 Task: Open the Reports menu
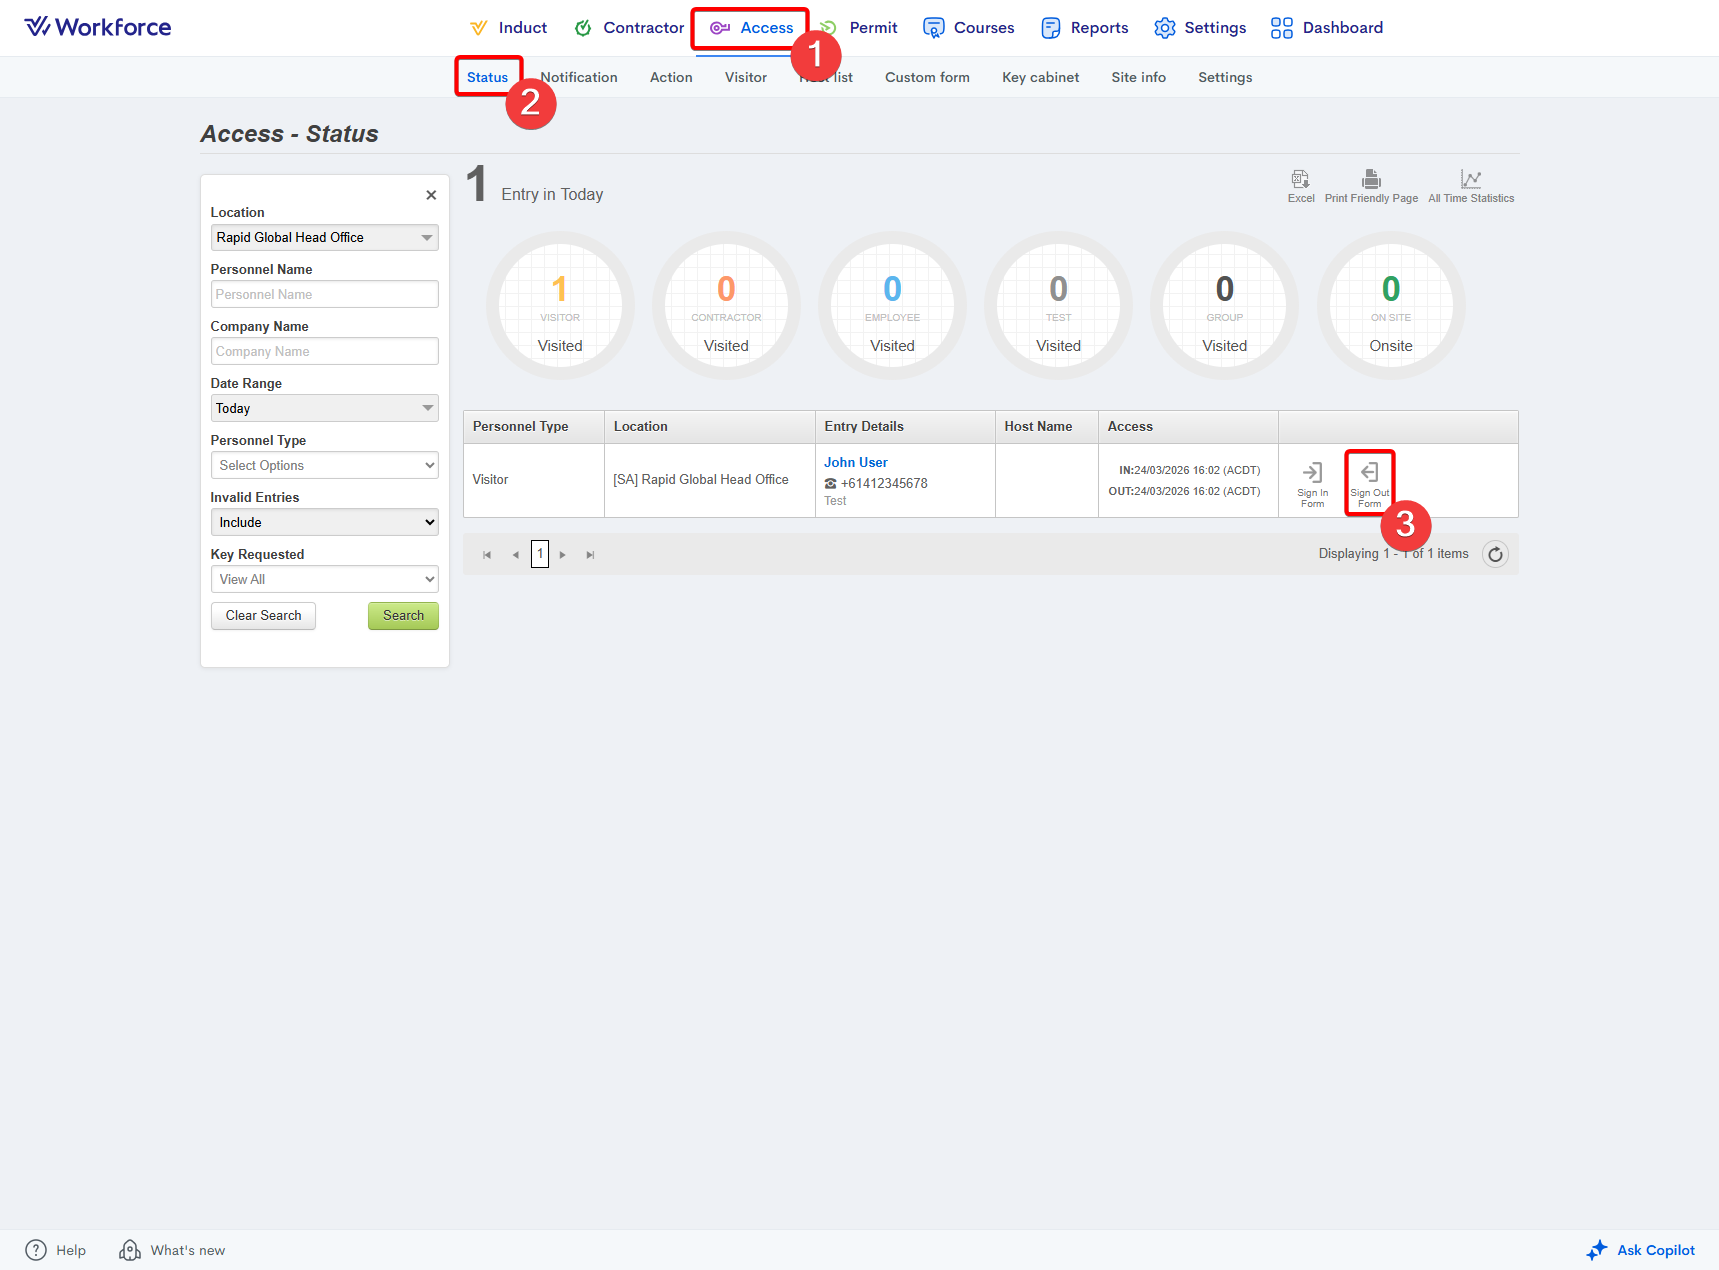point(1085,28)
